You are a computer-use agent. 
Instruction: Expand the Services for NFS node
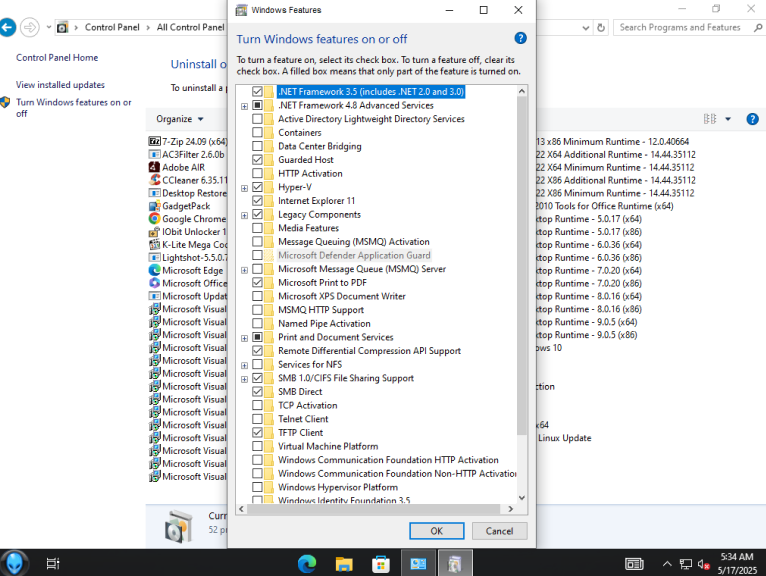pos(244,365)
